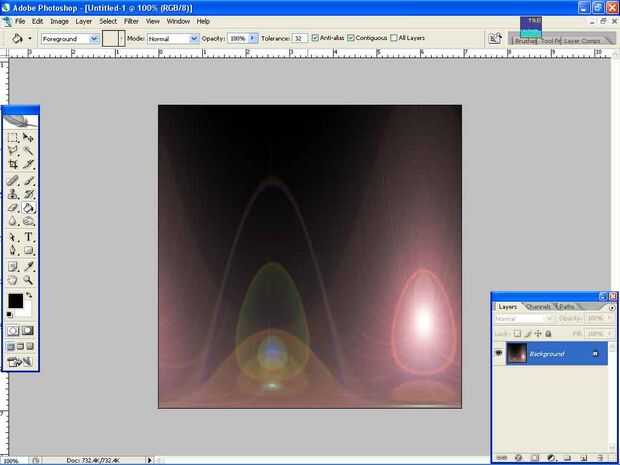Viewport: 620px width, 465px height.
Task: Hide the Background layer with eye icon
Action: [x=499, y=353]
